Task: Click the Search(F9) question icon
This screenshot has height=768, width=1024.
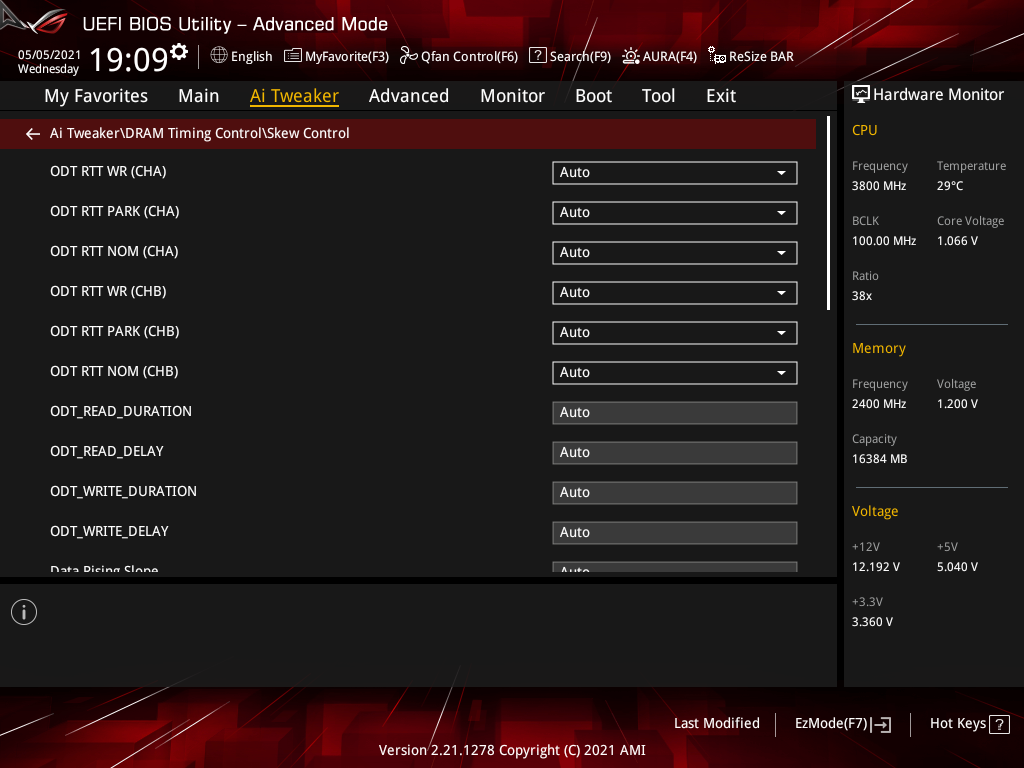Action: pos(537,56)
